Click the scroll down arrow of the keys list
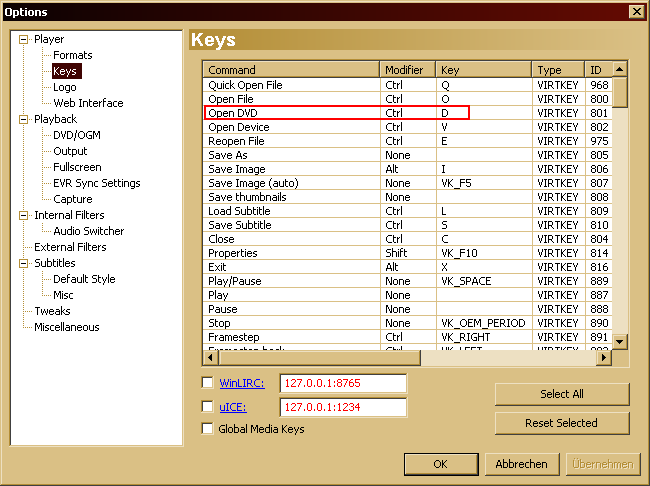This screenshot has height=486, width=650. coord(620,341)
